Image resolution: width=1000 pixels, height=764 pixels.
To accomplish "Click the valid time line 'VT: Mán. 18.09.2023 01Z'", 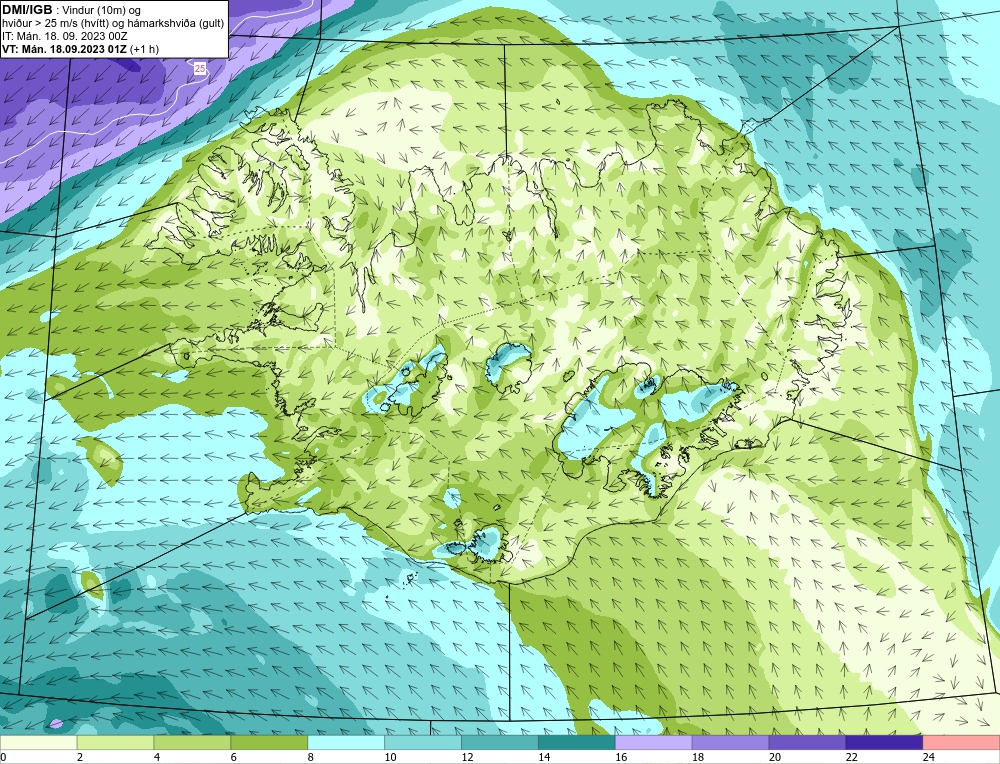I will click(64, 49).
